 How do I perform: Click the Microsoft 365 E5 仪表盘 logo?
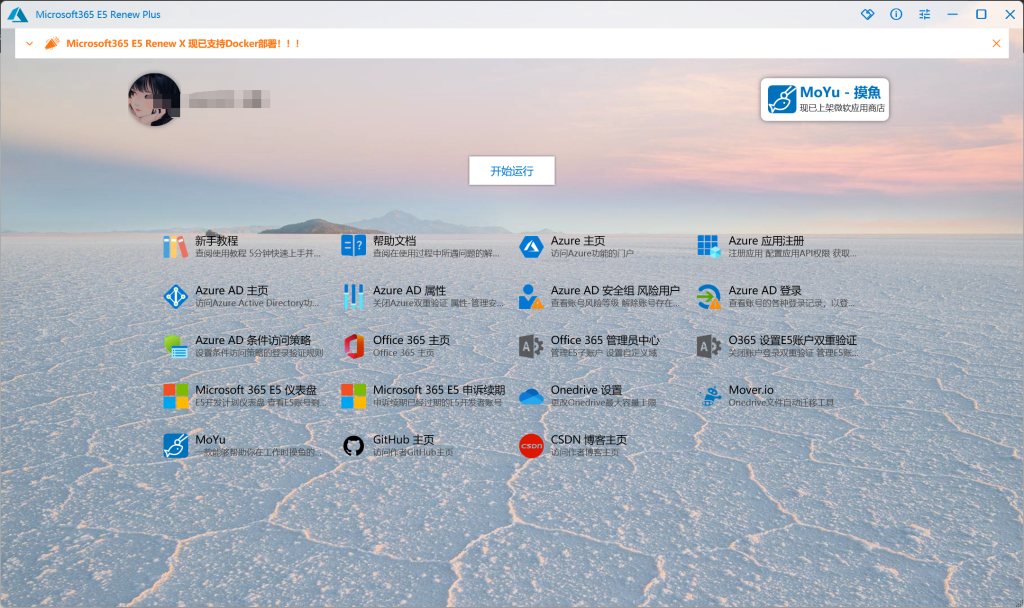[176, 396]
